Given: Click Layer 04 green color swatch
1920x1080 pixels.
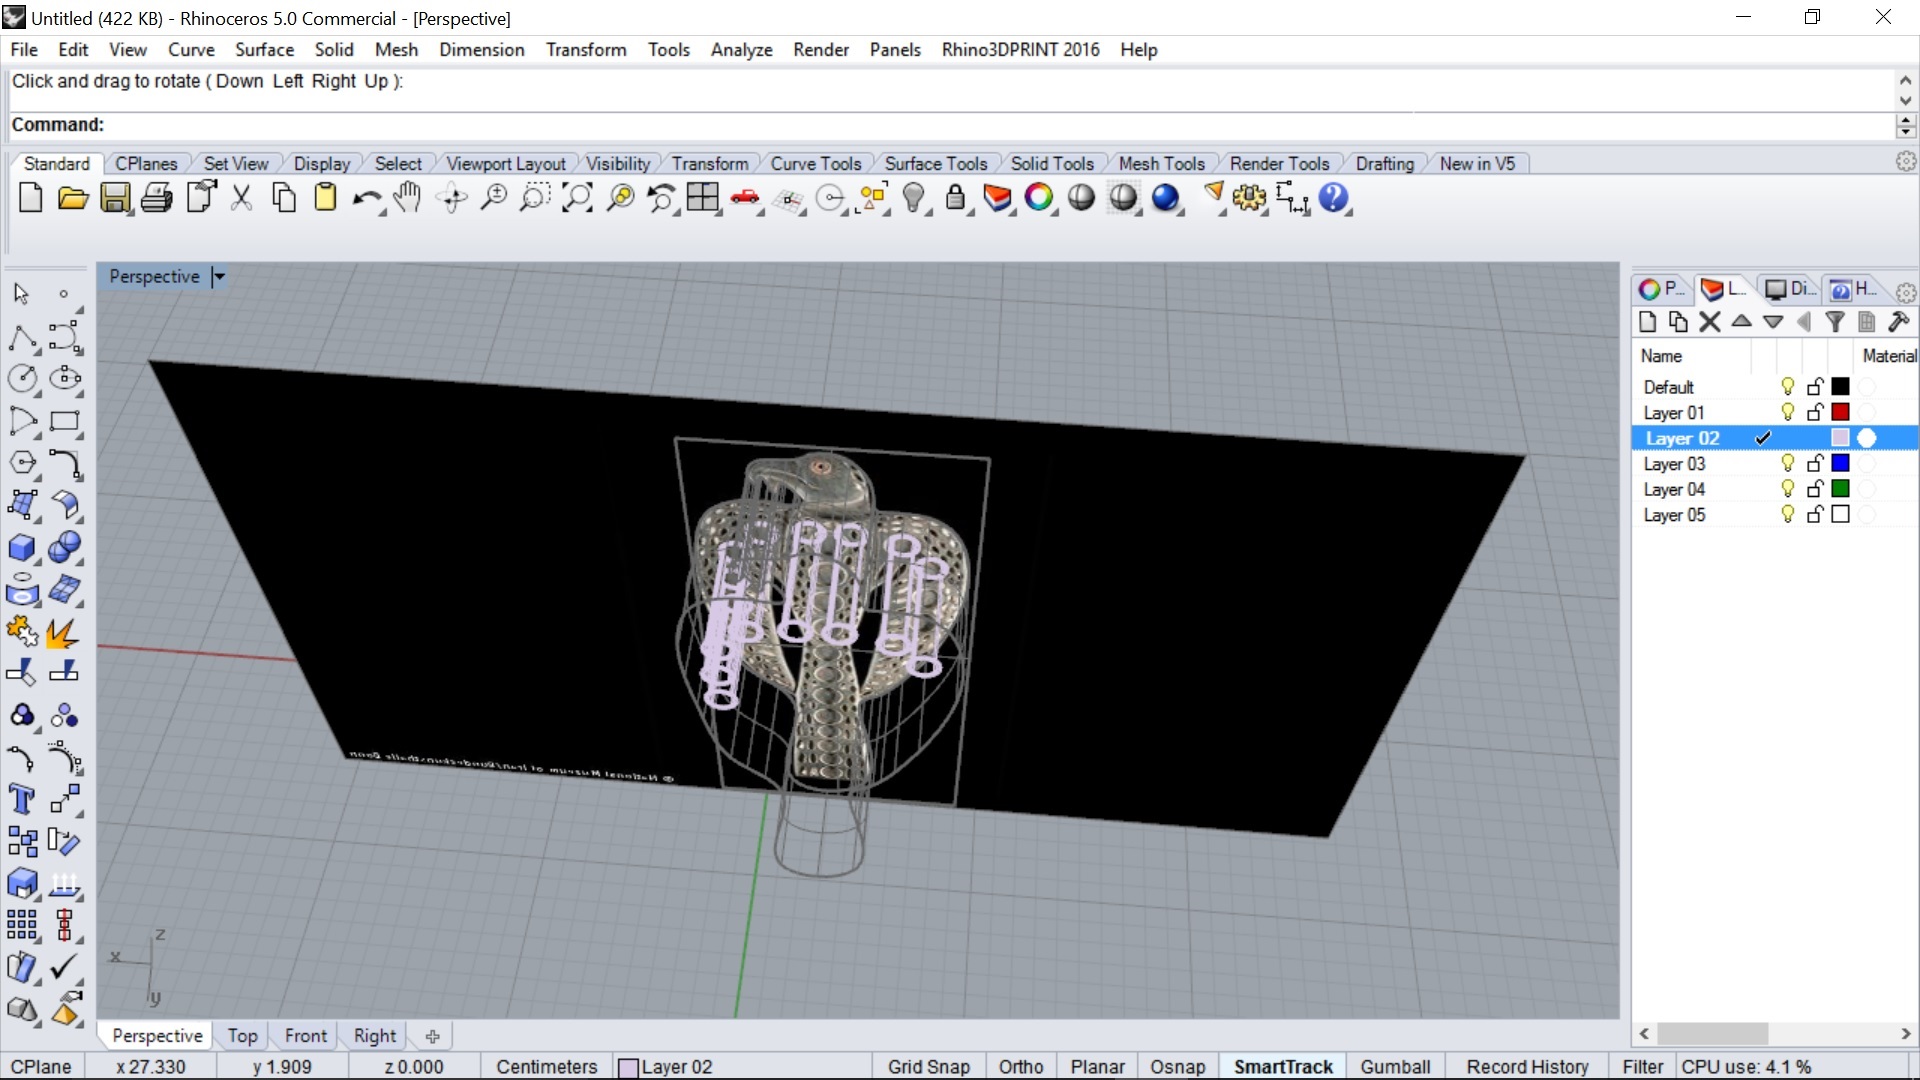Looking at the screenshot, I should tap(1840, 489).
